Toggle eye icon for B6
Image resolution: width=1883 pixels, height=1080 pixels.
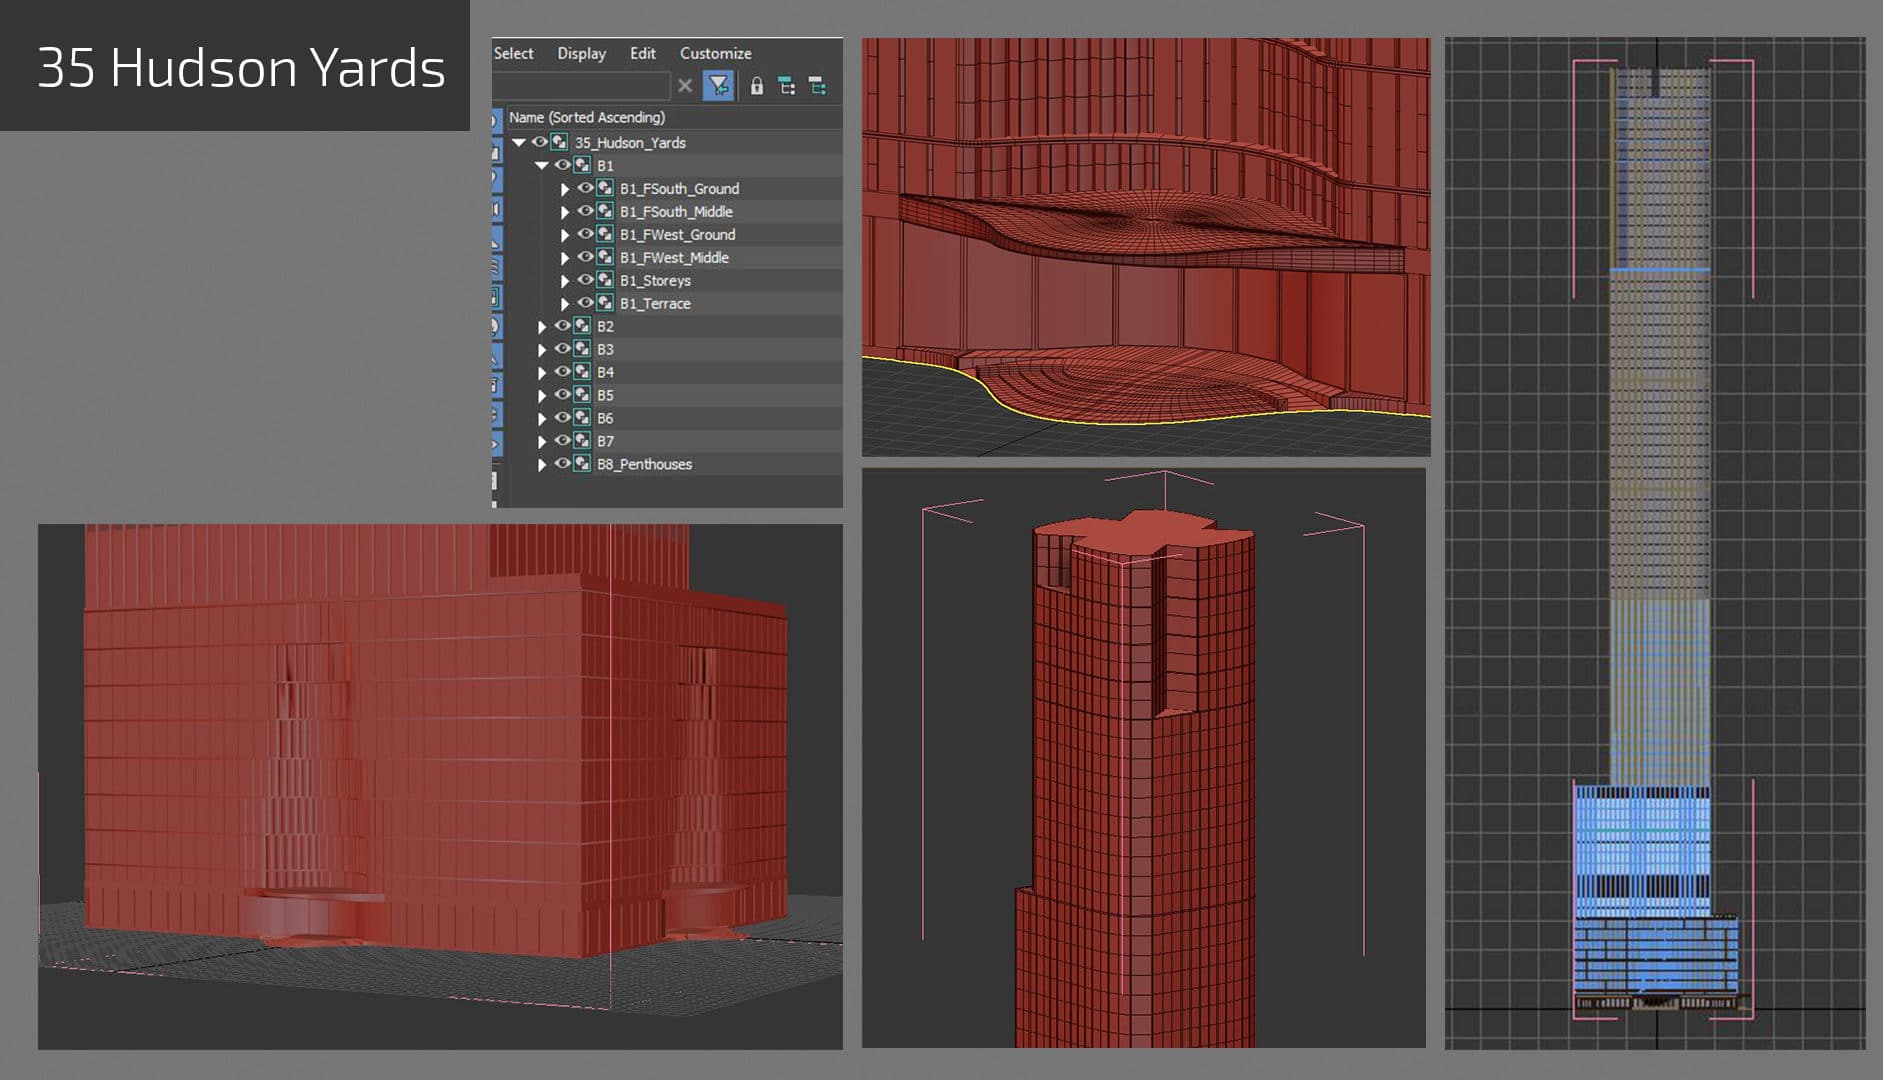point(563,418)
